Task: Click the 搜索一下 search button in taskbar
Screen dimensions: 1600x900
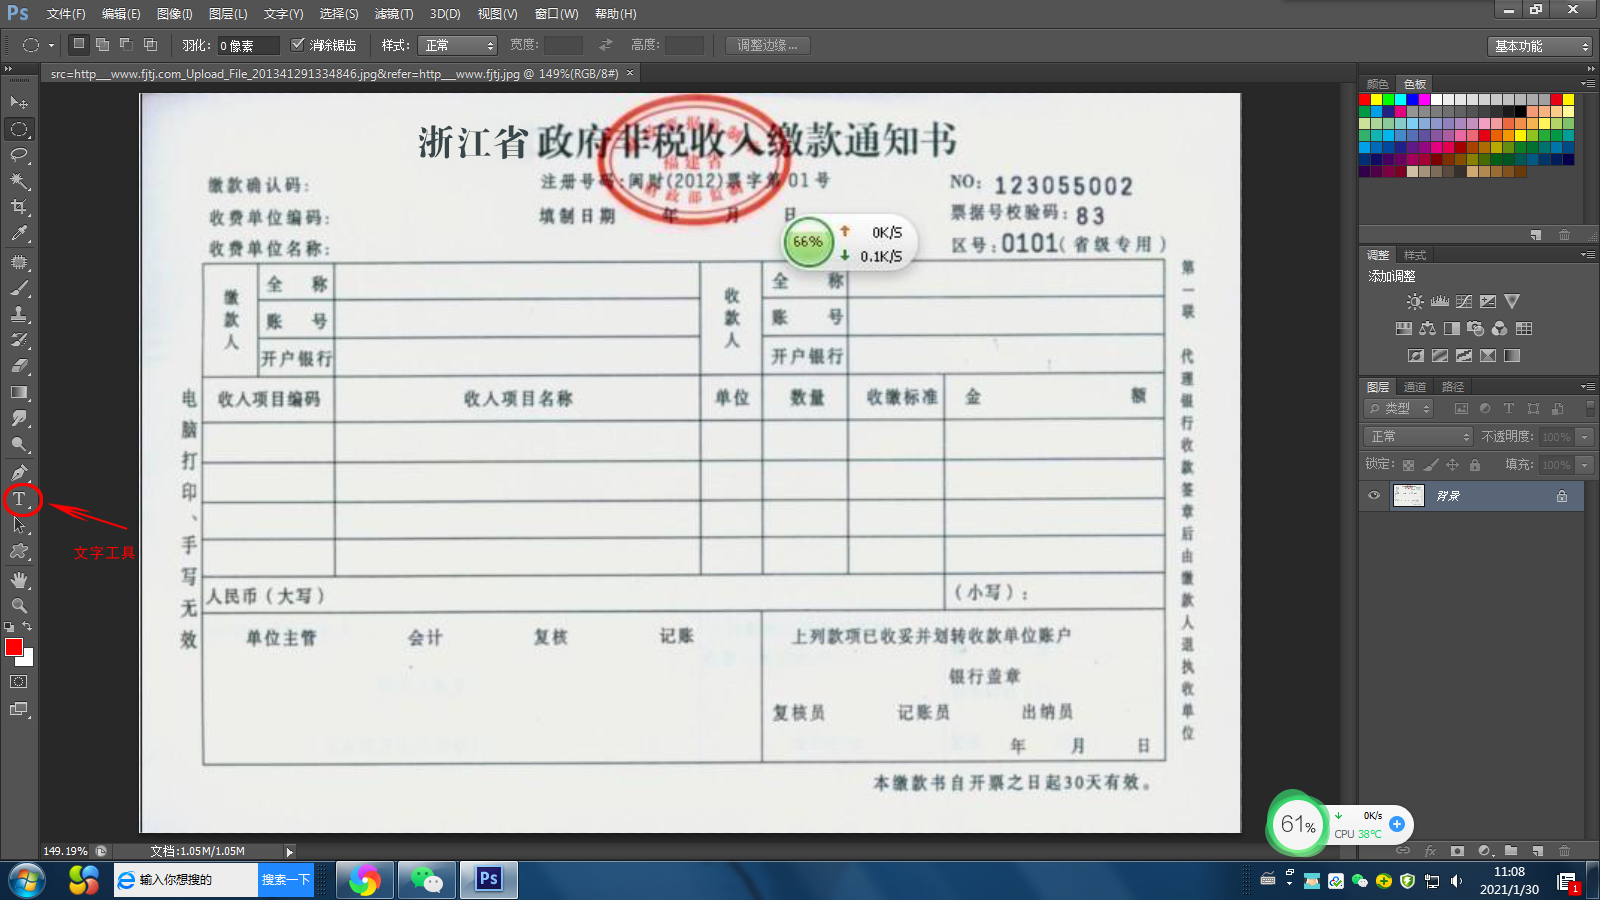Action: click(286, 880)
